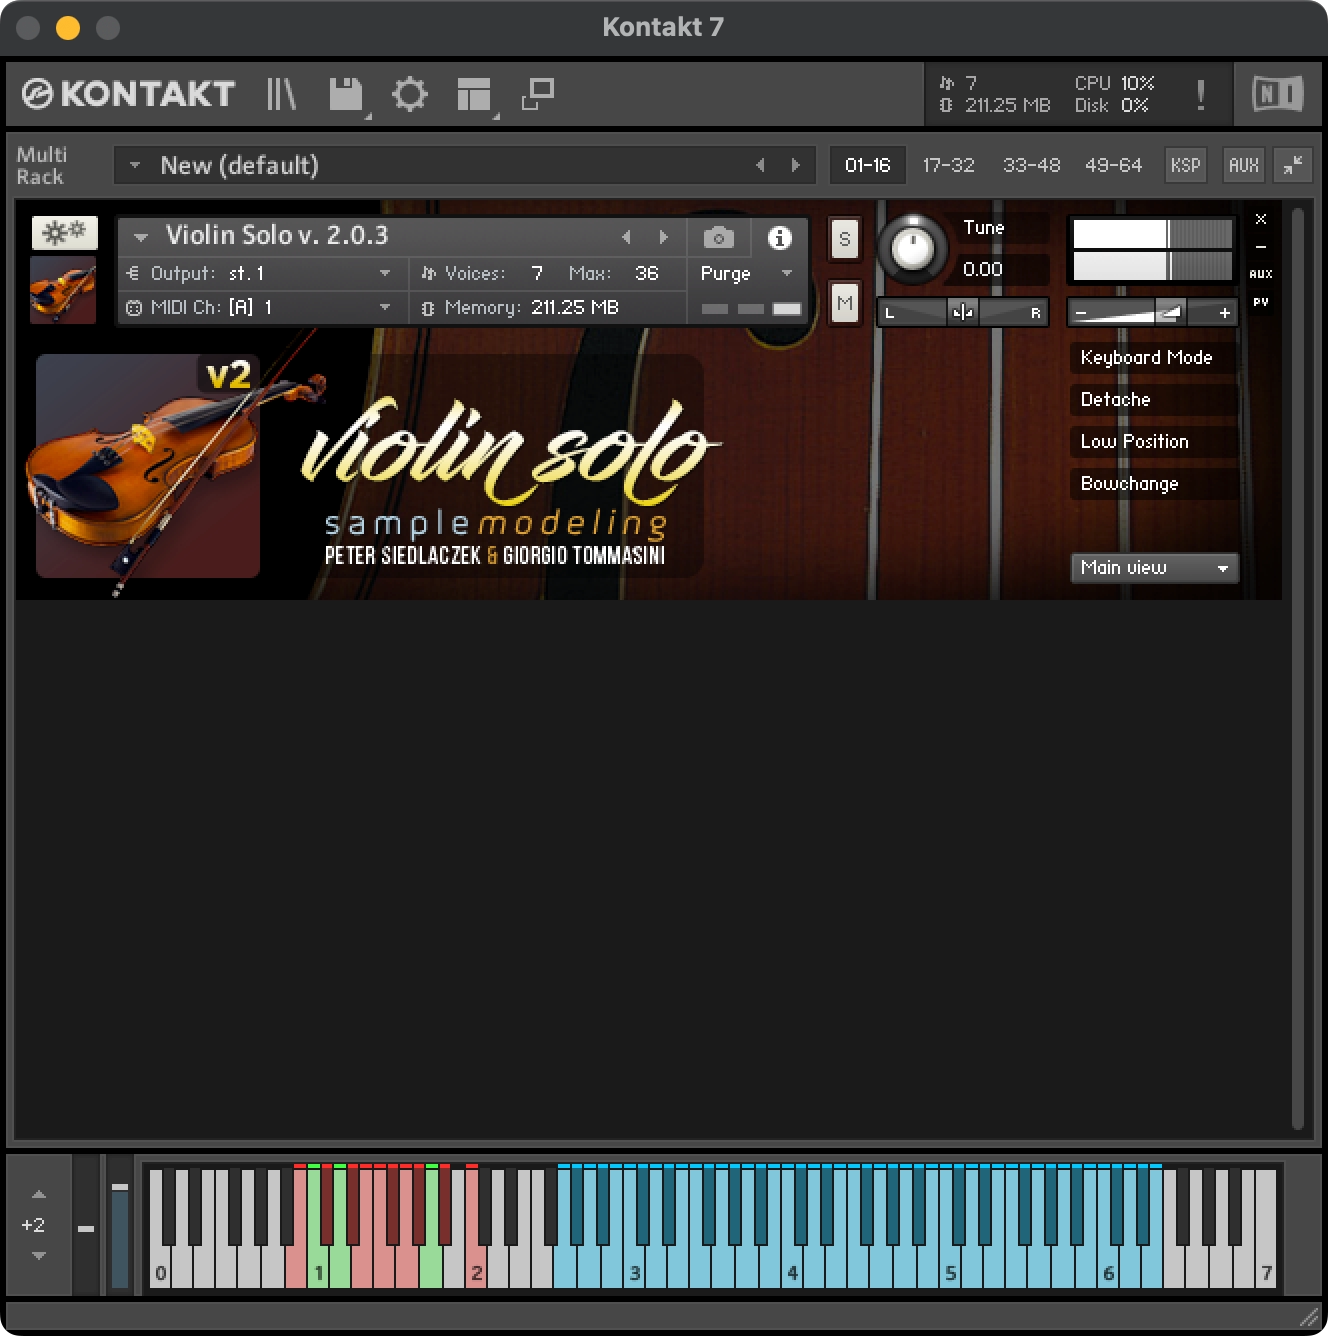Viewport: 1328px width, 1336px height.
Task: Click the exclamation warning panic button
Action: click(1200, 94)
